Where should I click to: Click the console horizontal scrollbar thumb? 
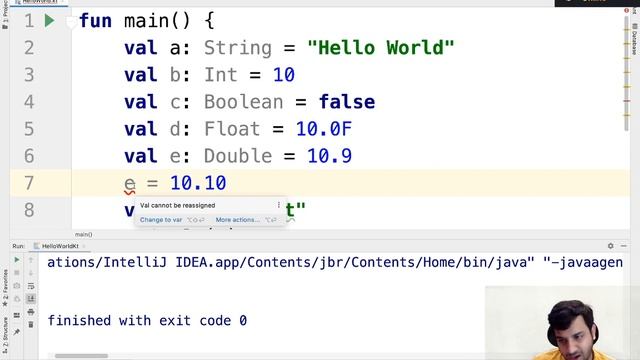(81, 356)
